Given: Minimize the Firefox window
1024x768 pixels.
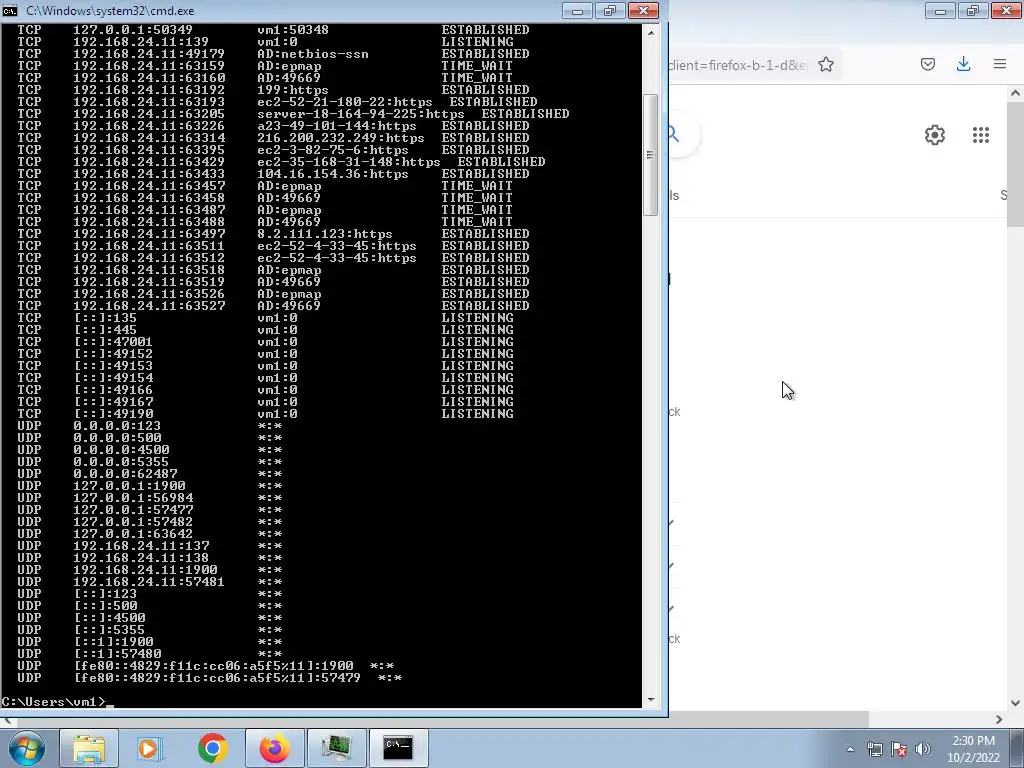Looking at the screenshot, I should point(940,10).
